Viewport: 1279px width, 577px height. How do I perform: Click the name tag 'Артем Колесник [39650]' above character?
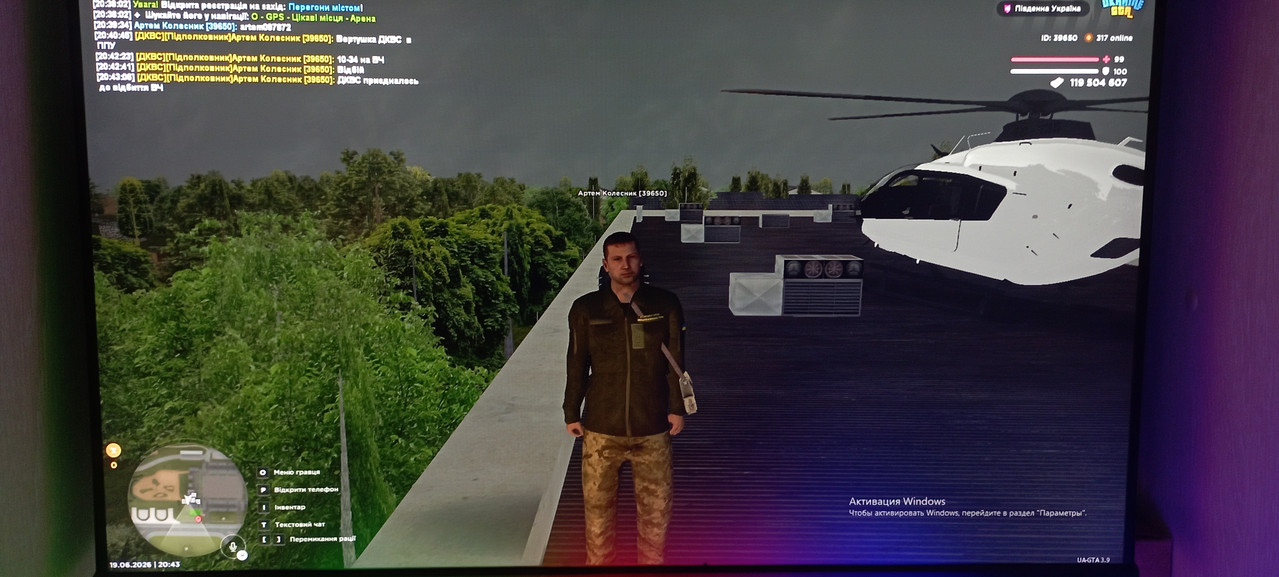(622, 193)
